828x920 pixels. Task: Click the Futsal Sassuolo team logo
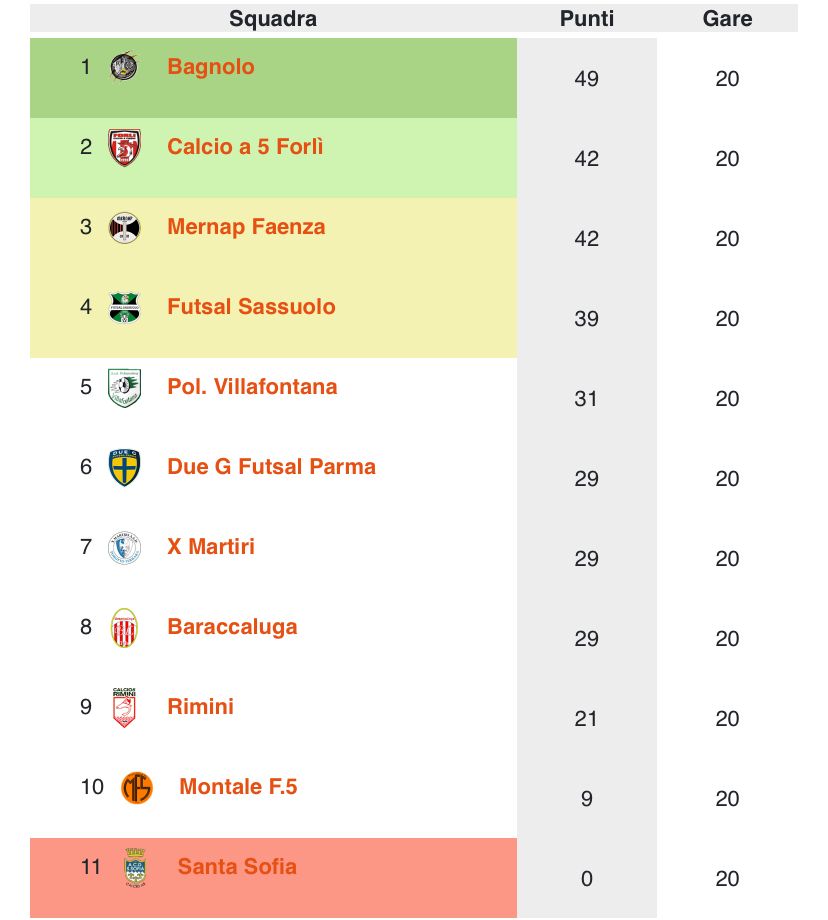tap(124, 307)
